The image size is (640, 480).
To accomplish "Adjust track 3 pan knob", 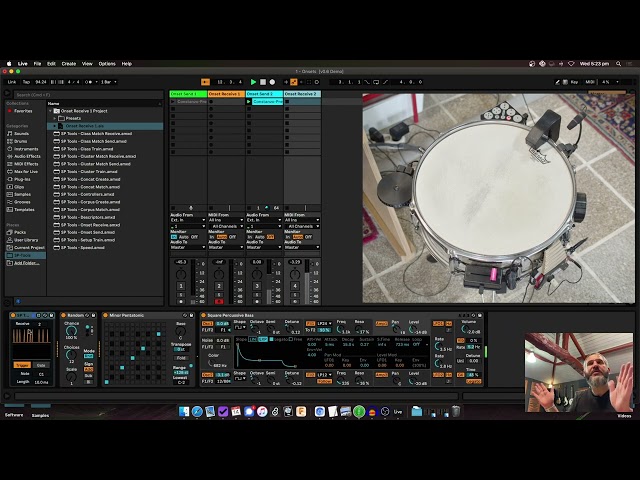I will (257, 273).
